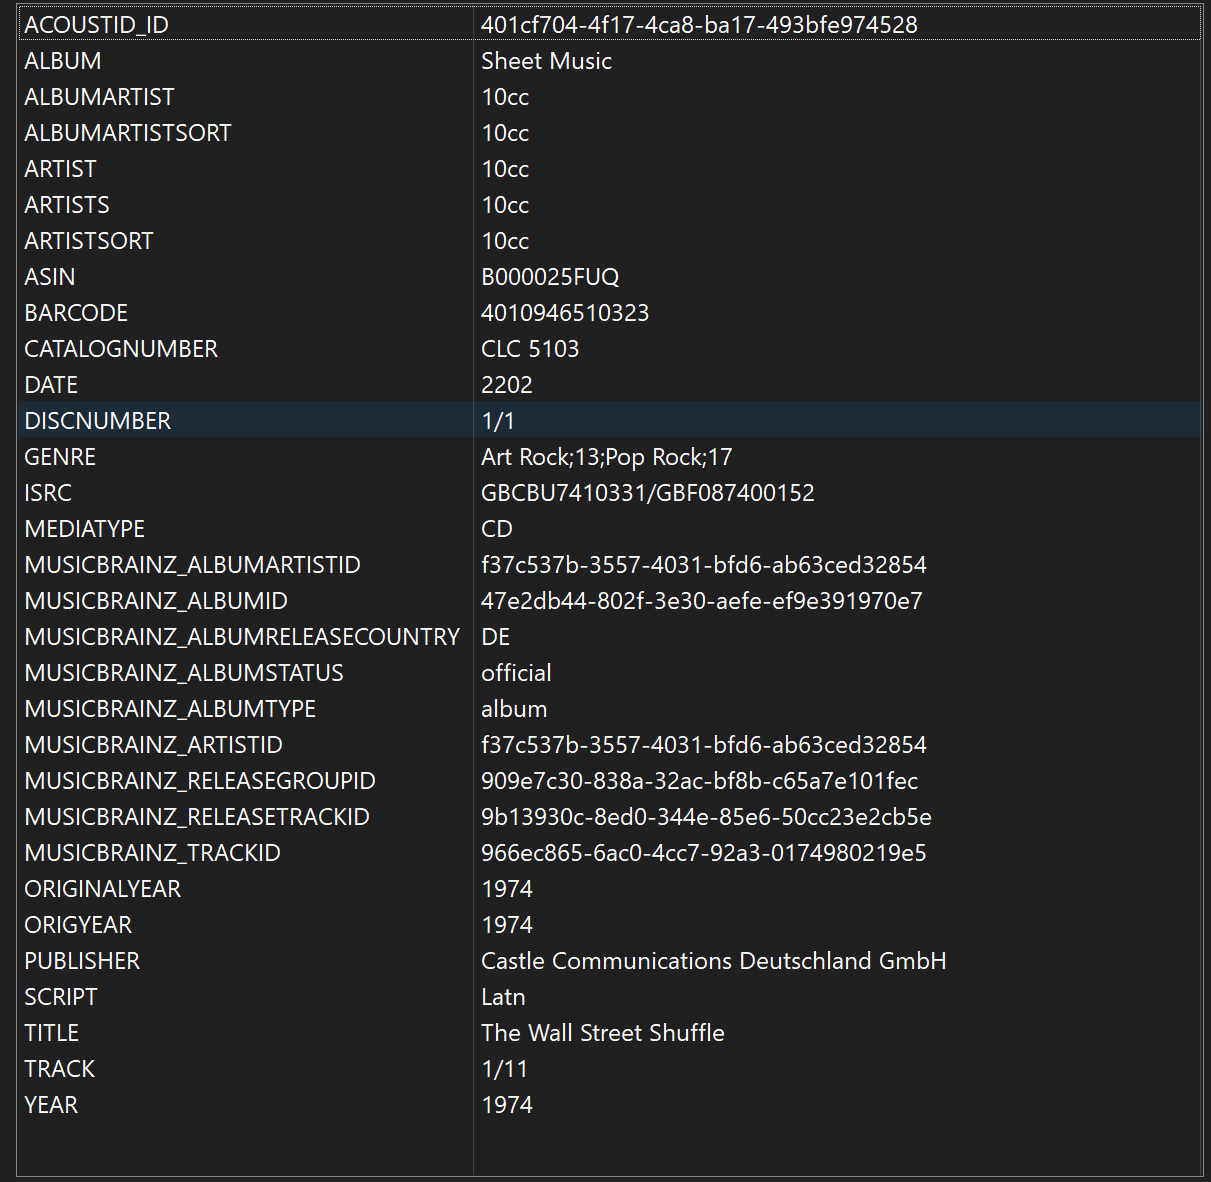The height and width of the screenshot is (1182, 1211).
Task: Click genre value 'Art Rock;13;Pop Rock;17'
Action: pos(607,457)
